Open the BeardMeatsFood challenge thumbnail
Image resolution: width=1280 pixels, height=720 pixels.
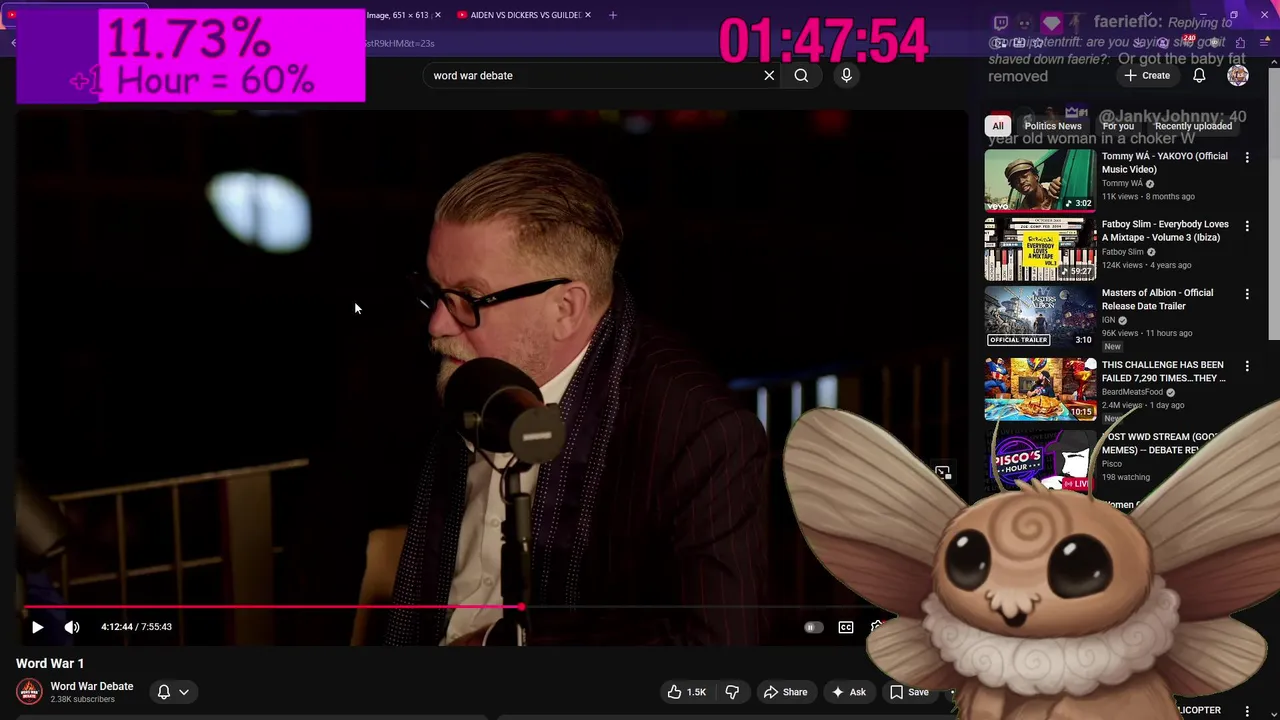pyautogui.click(x=1040, y=389)
